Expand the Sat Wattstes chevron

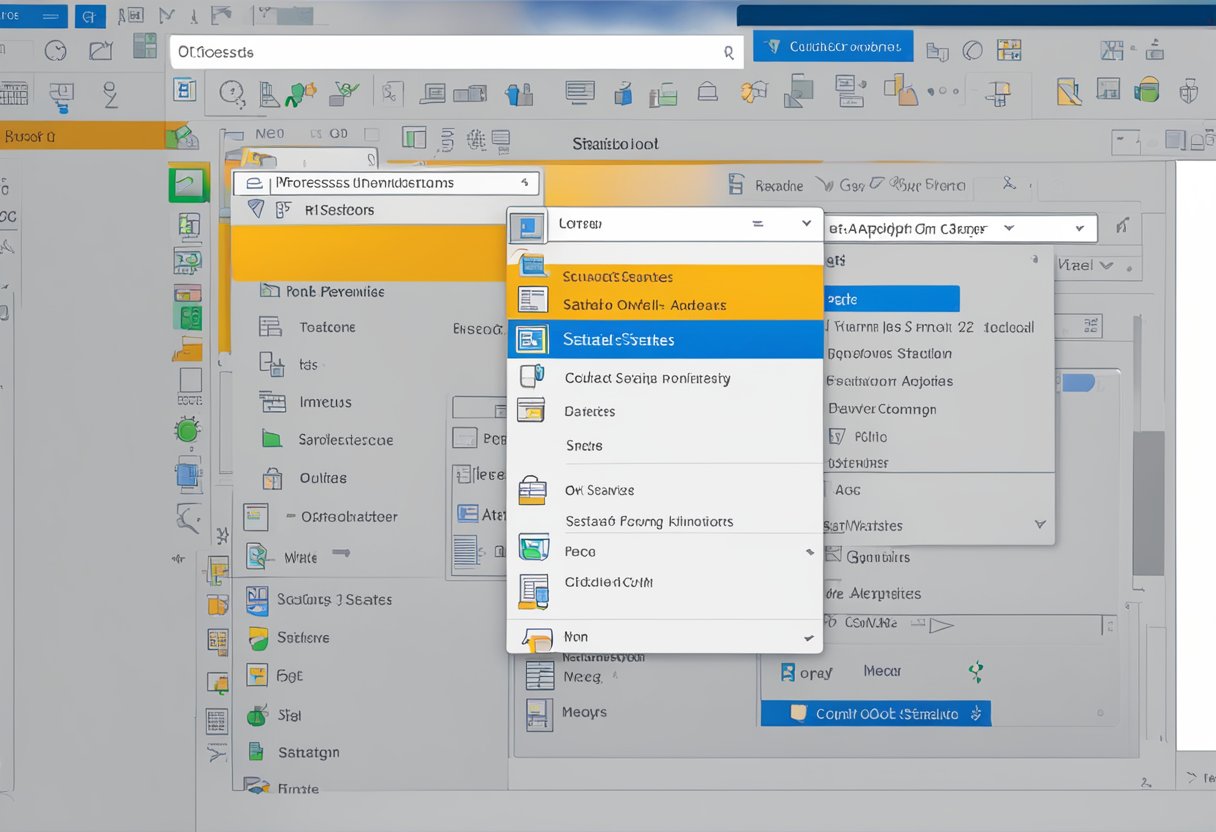1039,524
